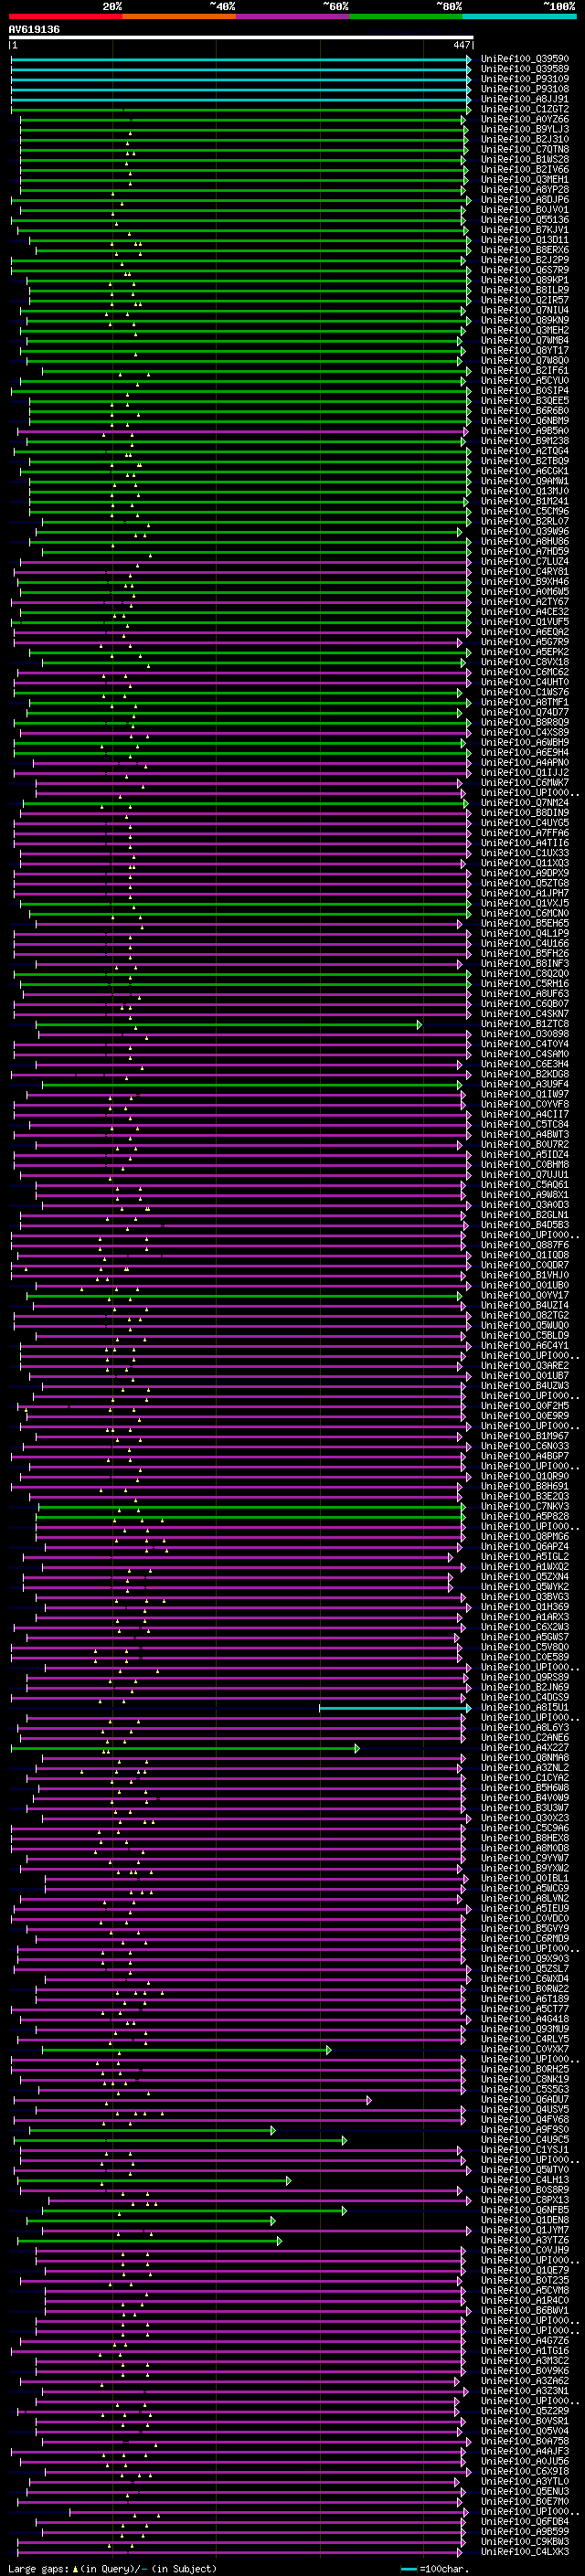The image size is (585, 2576).
Task: Open the UniRef100_Q39589 hit label
Action: point(525,69)
